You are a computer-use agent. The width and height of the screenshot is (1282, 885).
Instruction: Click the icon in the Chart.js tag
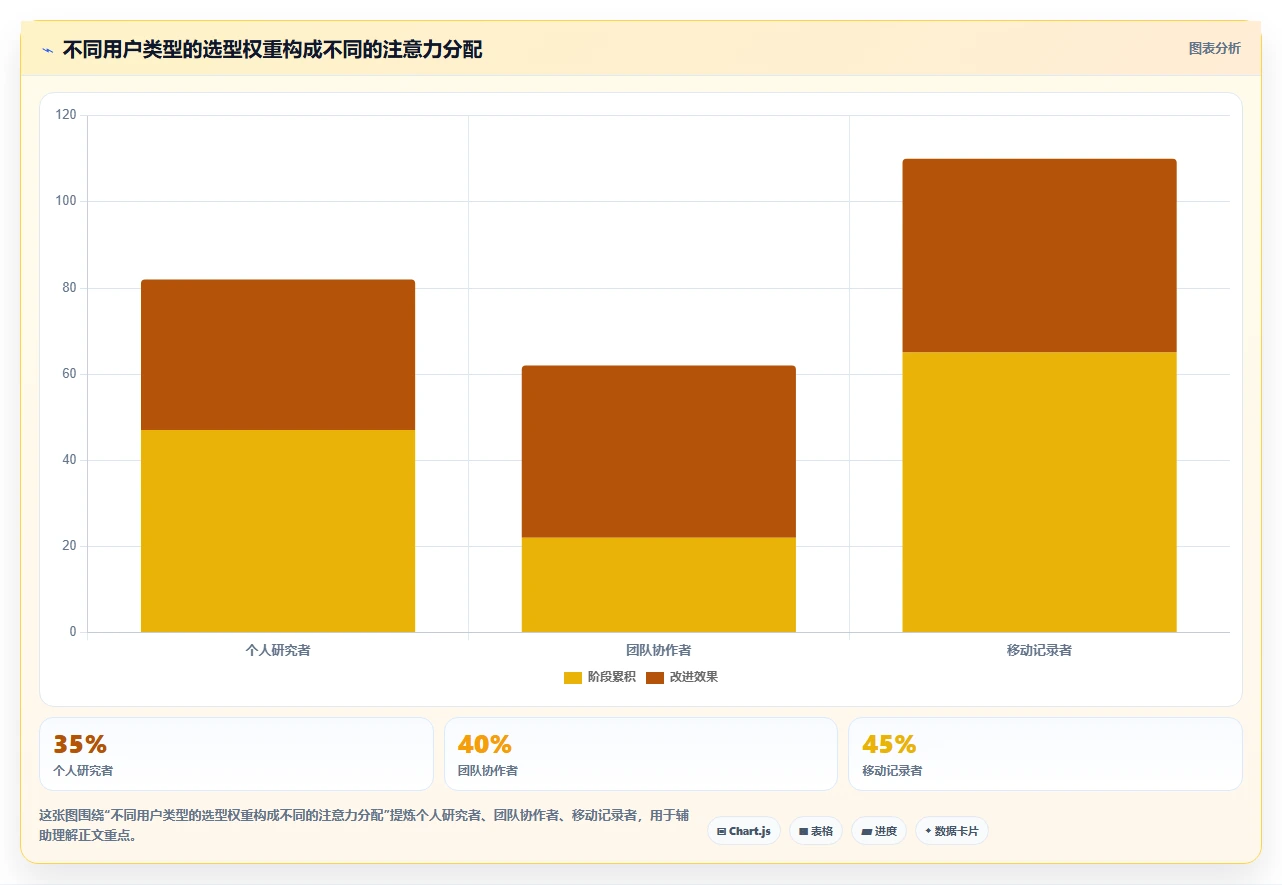721,832
